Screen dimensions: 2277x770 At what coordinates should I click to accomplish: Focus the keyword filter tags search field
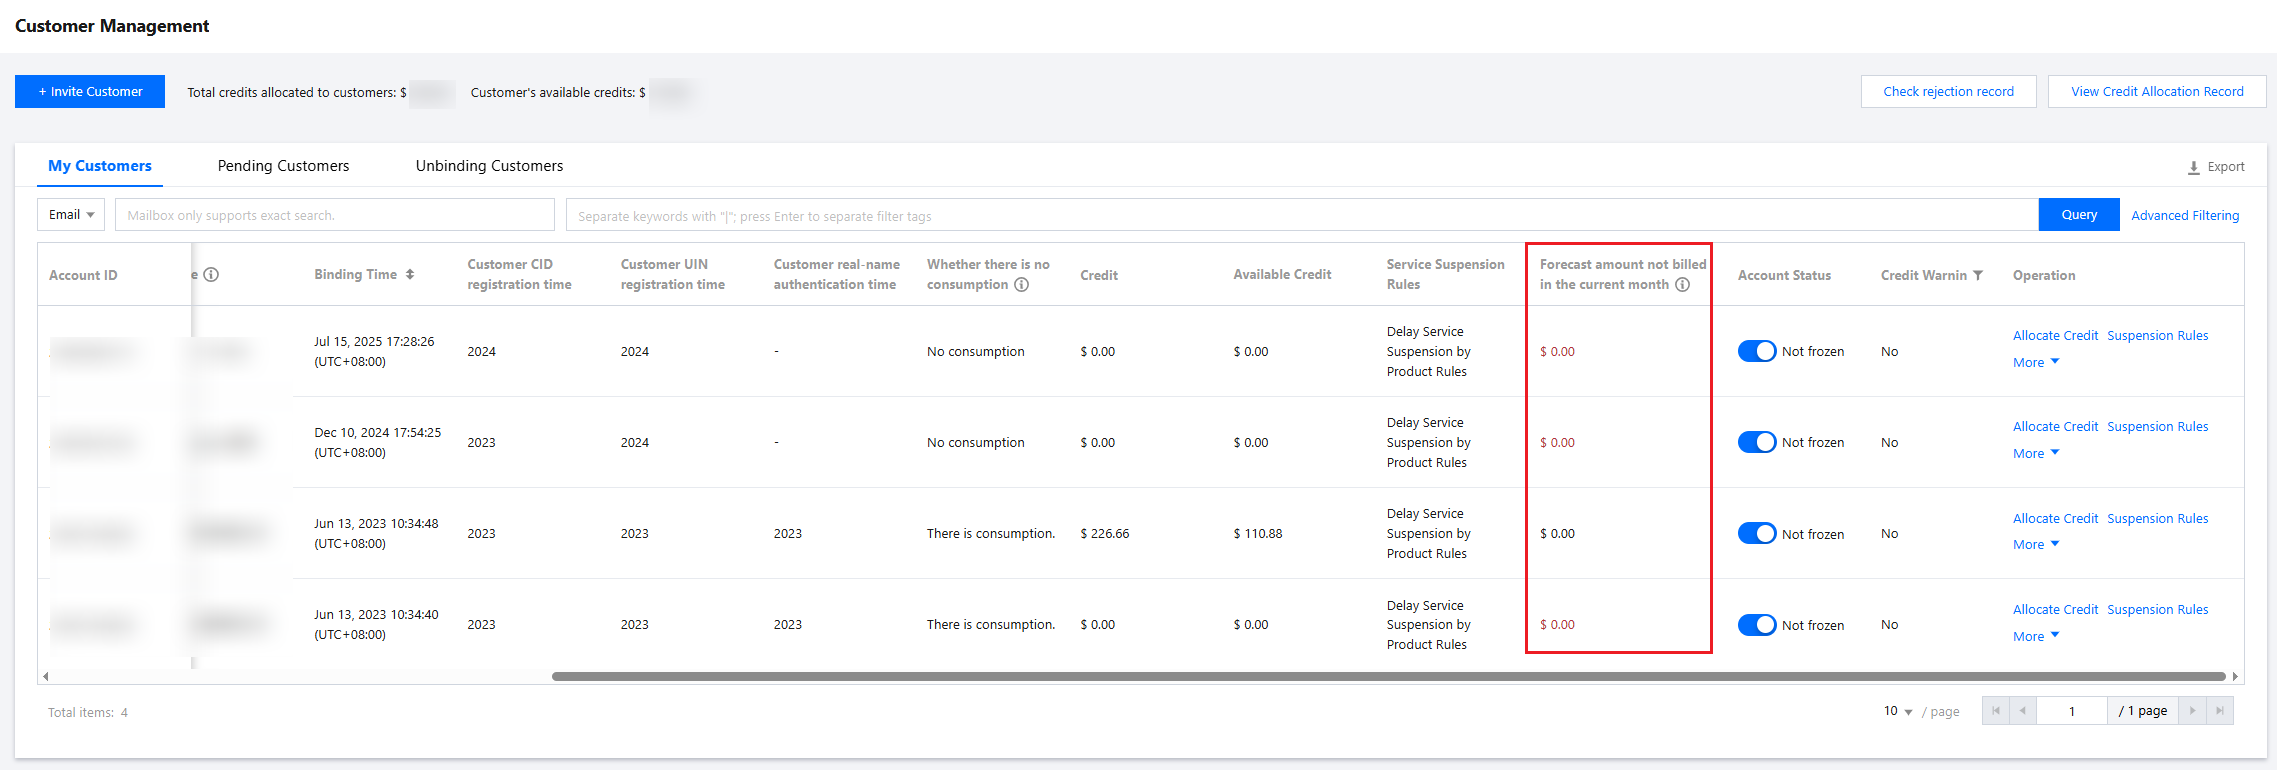click(1300, 216)
